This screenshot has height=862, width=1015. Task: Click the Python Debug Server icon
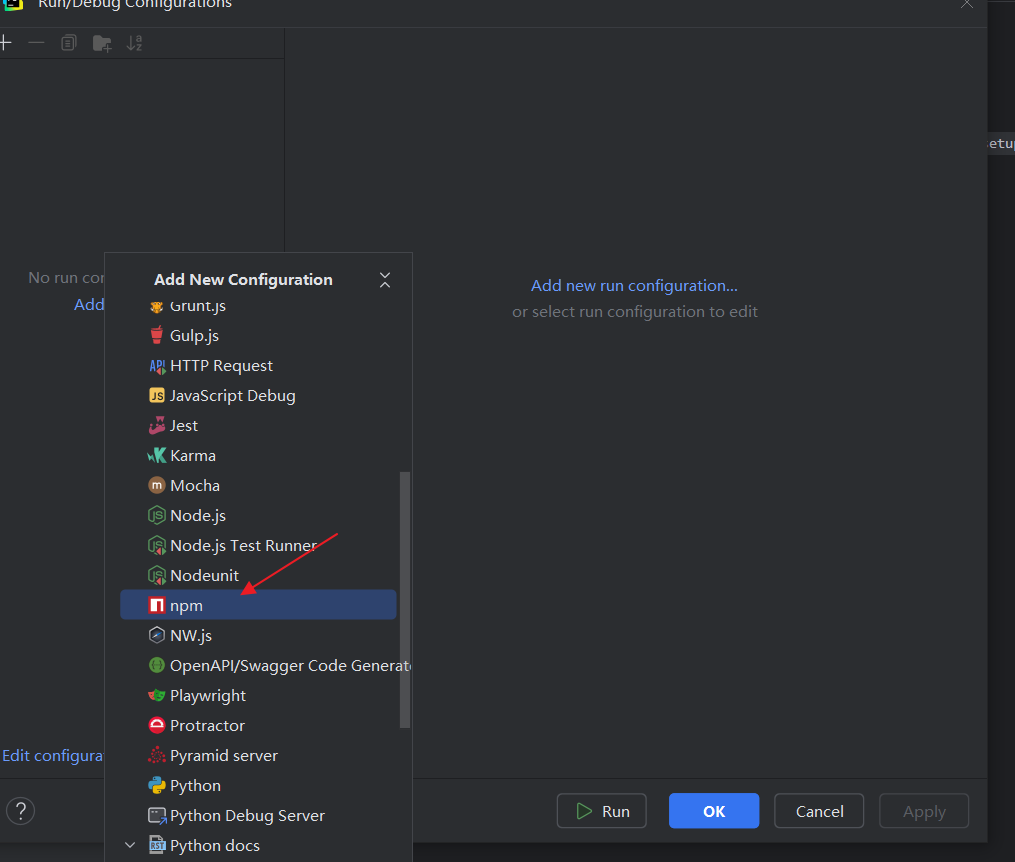tap(157, 815)
